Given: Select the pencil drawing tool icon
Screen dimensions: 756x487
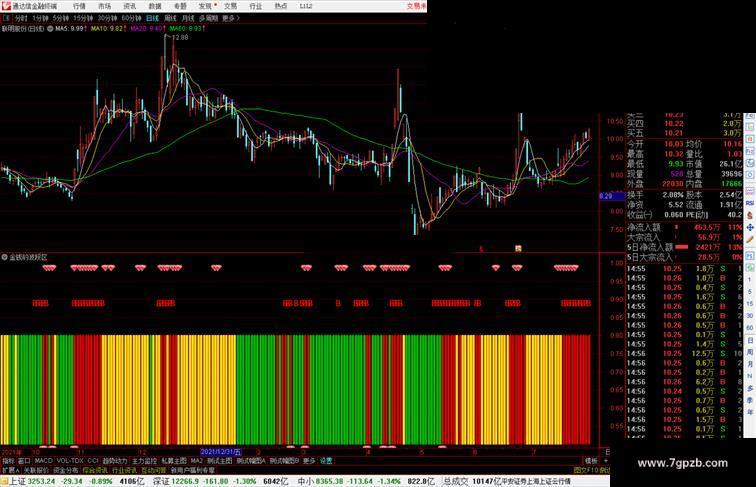Looking at the screenshot, I should click(x=750, y=239).
